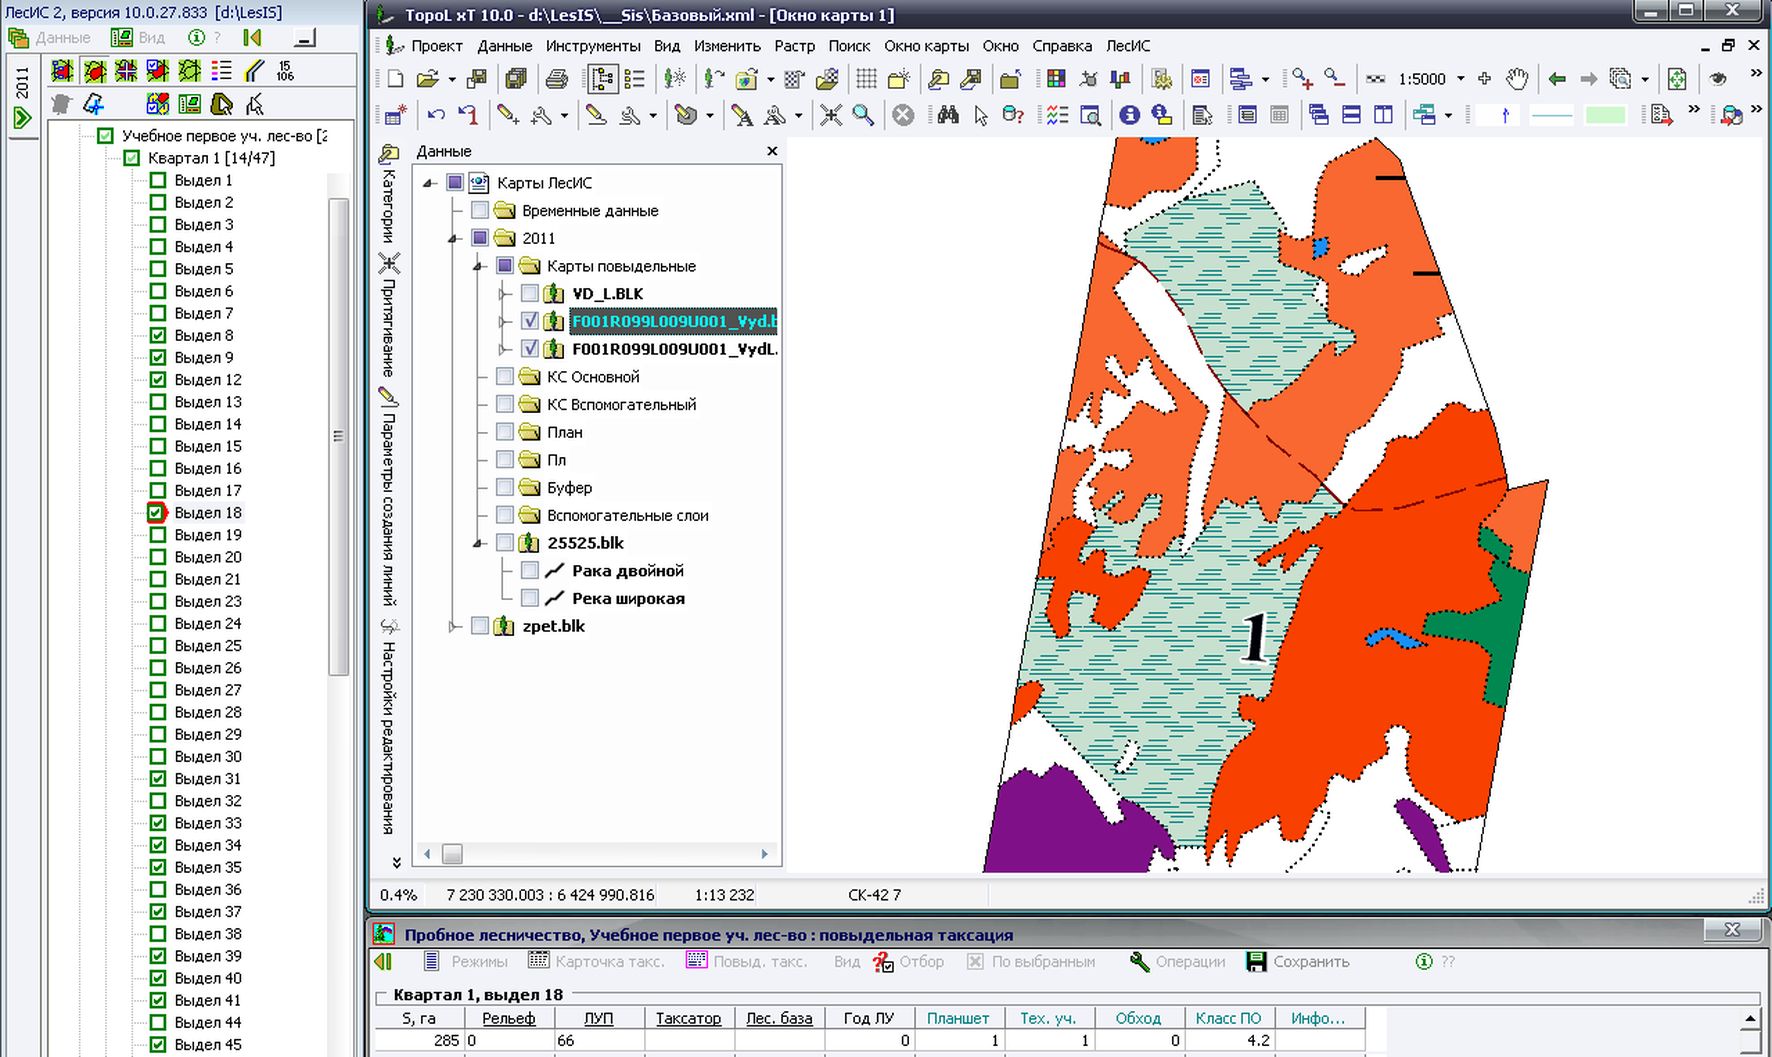Click the Сохранить floppy disk icon
1772x1057 pixels.
(x=1256, y=961)
